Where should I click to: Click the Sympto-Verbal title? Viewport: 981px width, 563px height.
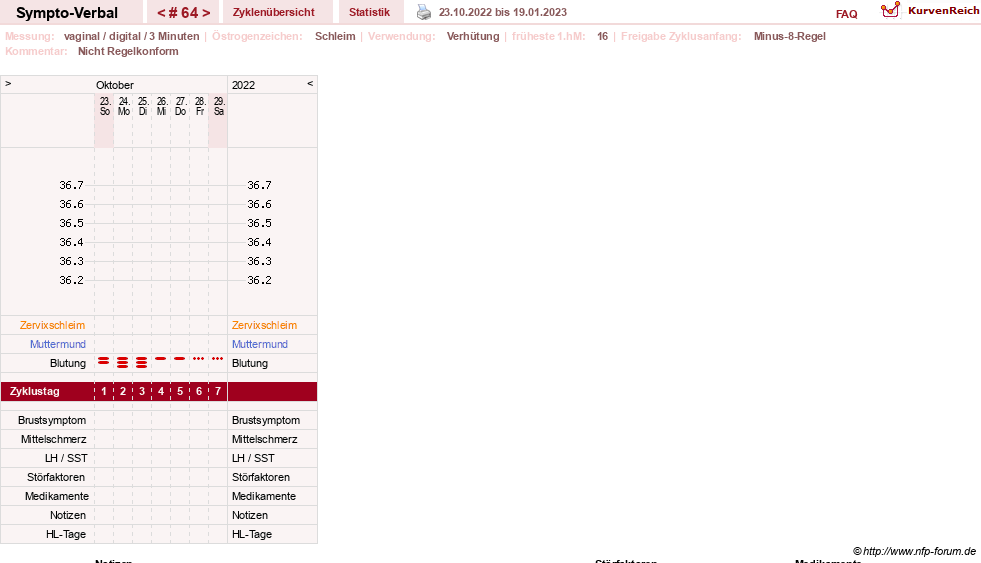point(67,13)
